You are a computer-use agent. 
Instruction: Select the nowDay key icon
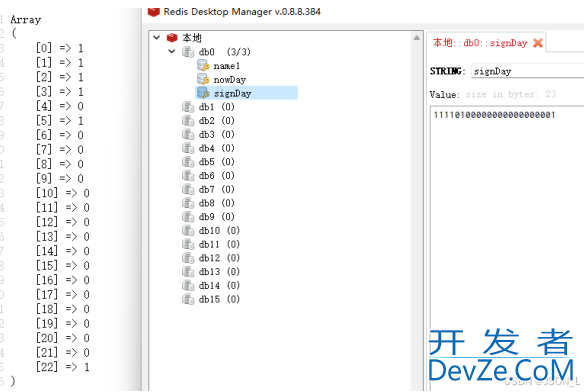coord(203,79)
